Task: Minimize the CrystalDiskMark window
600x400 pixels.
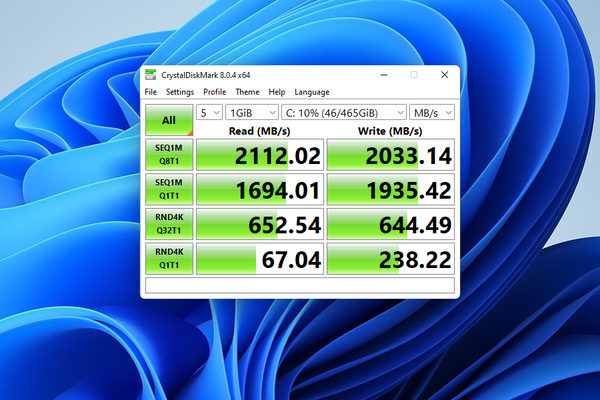Action: coord(385,75)
